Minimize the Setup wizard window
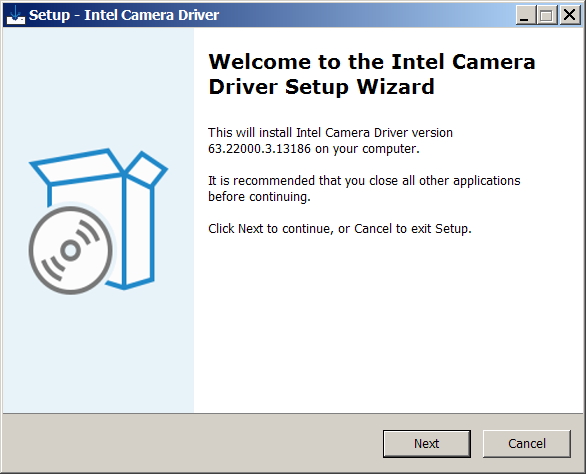This screenshot has width=586, height=474. 525,15
